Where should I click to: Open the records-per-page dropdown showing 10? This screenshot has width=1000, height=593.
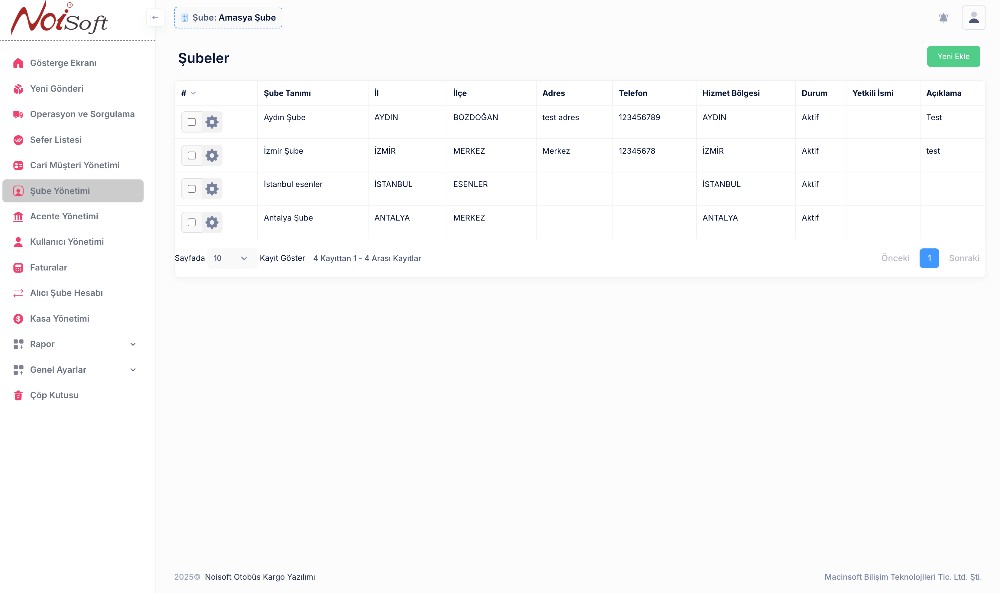click(x=230, y=258)
